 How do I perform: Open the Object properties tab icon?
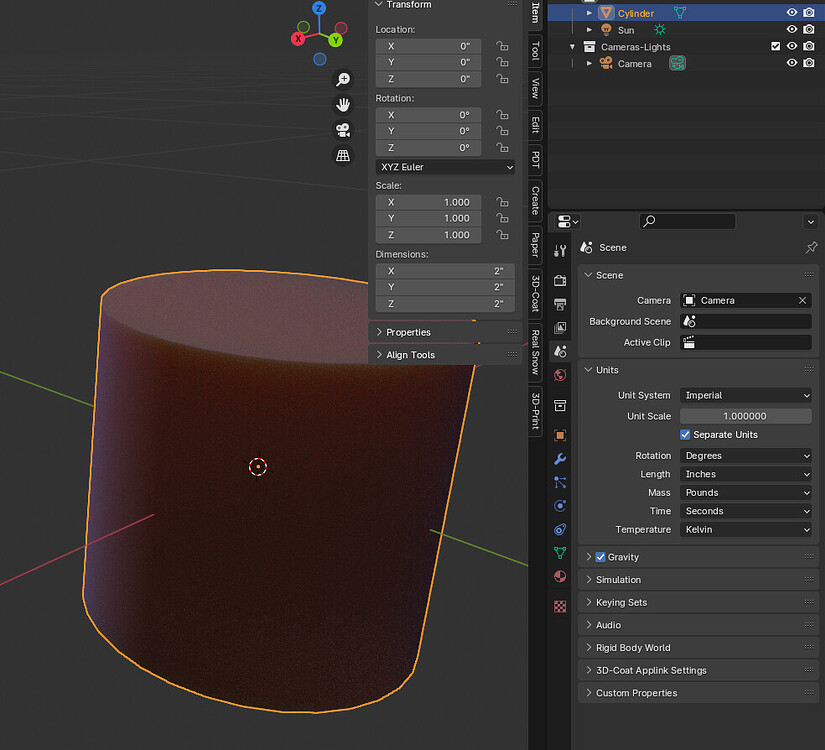(560, 435)
